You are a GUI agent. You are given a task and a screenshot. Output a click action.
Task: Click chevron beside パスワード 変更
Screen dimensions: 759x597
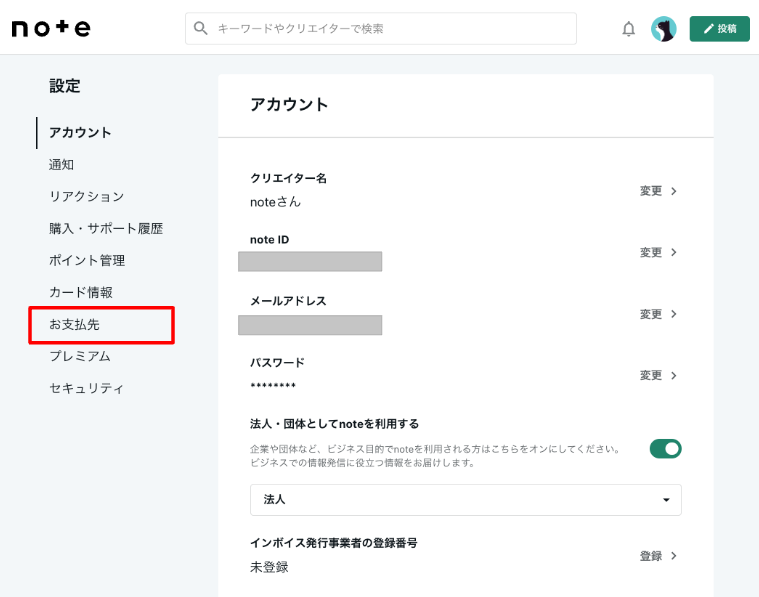tap(673, 375)
